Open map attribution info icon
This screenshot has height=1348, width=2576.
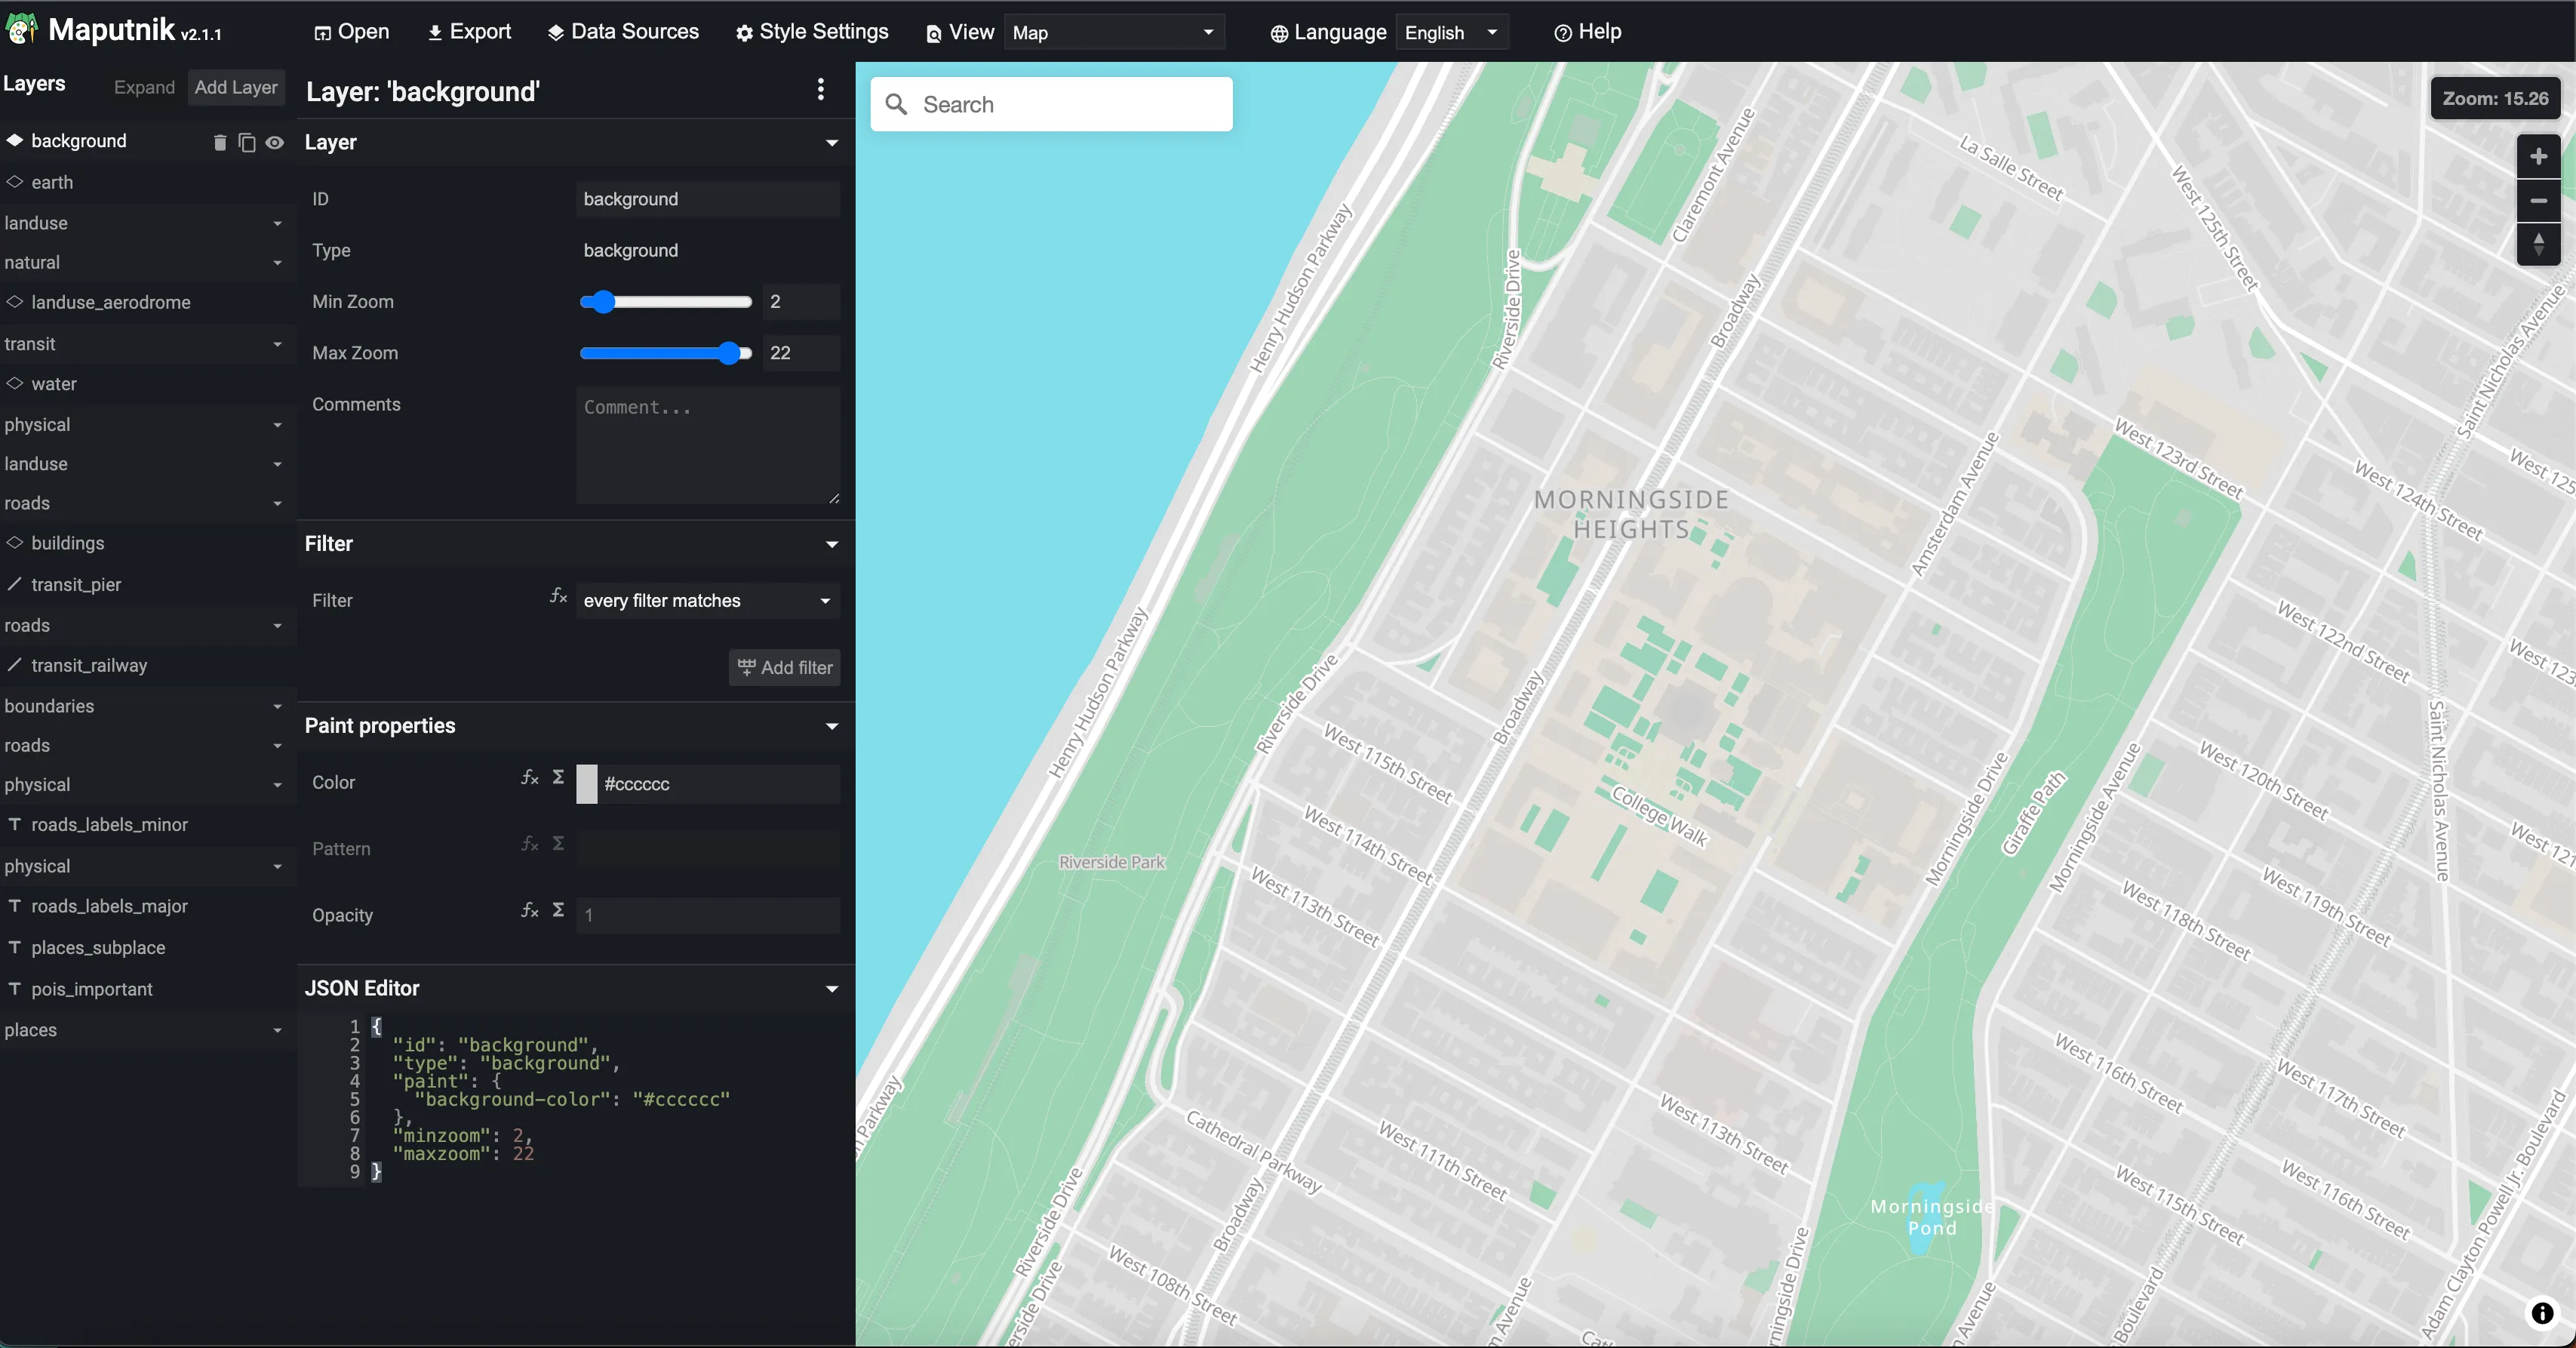coord(2541,1313)
